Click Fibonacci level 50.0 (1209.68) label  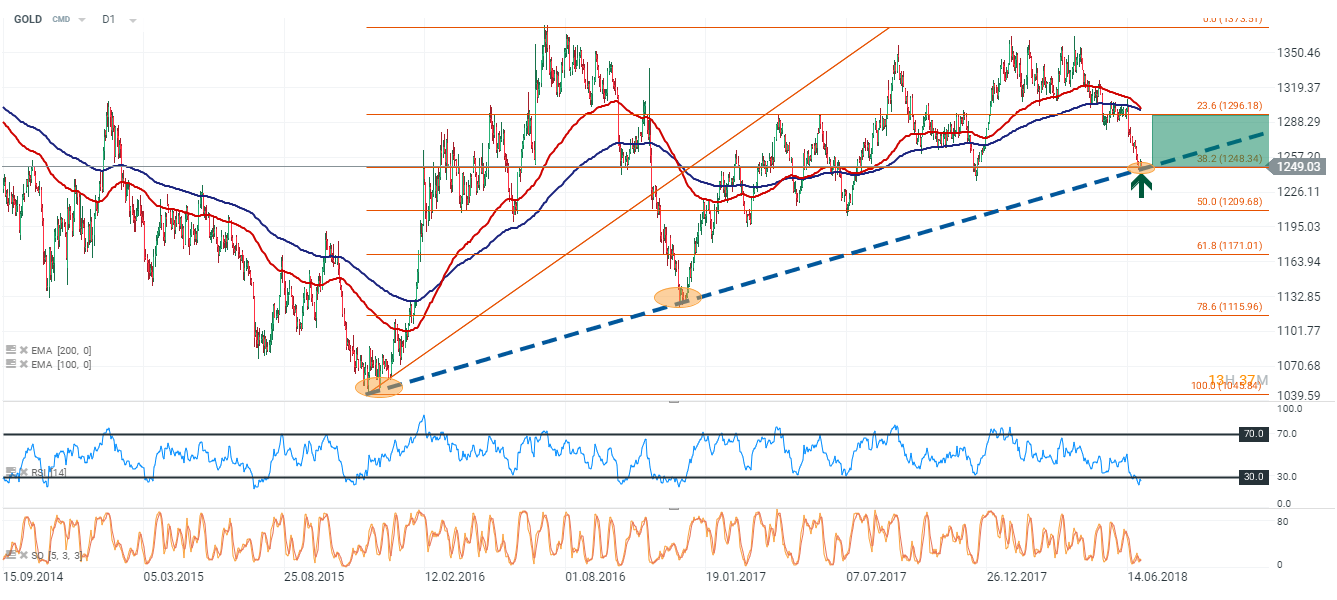coord(1231,201)
